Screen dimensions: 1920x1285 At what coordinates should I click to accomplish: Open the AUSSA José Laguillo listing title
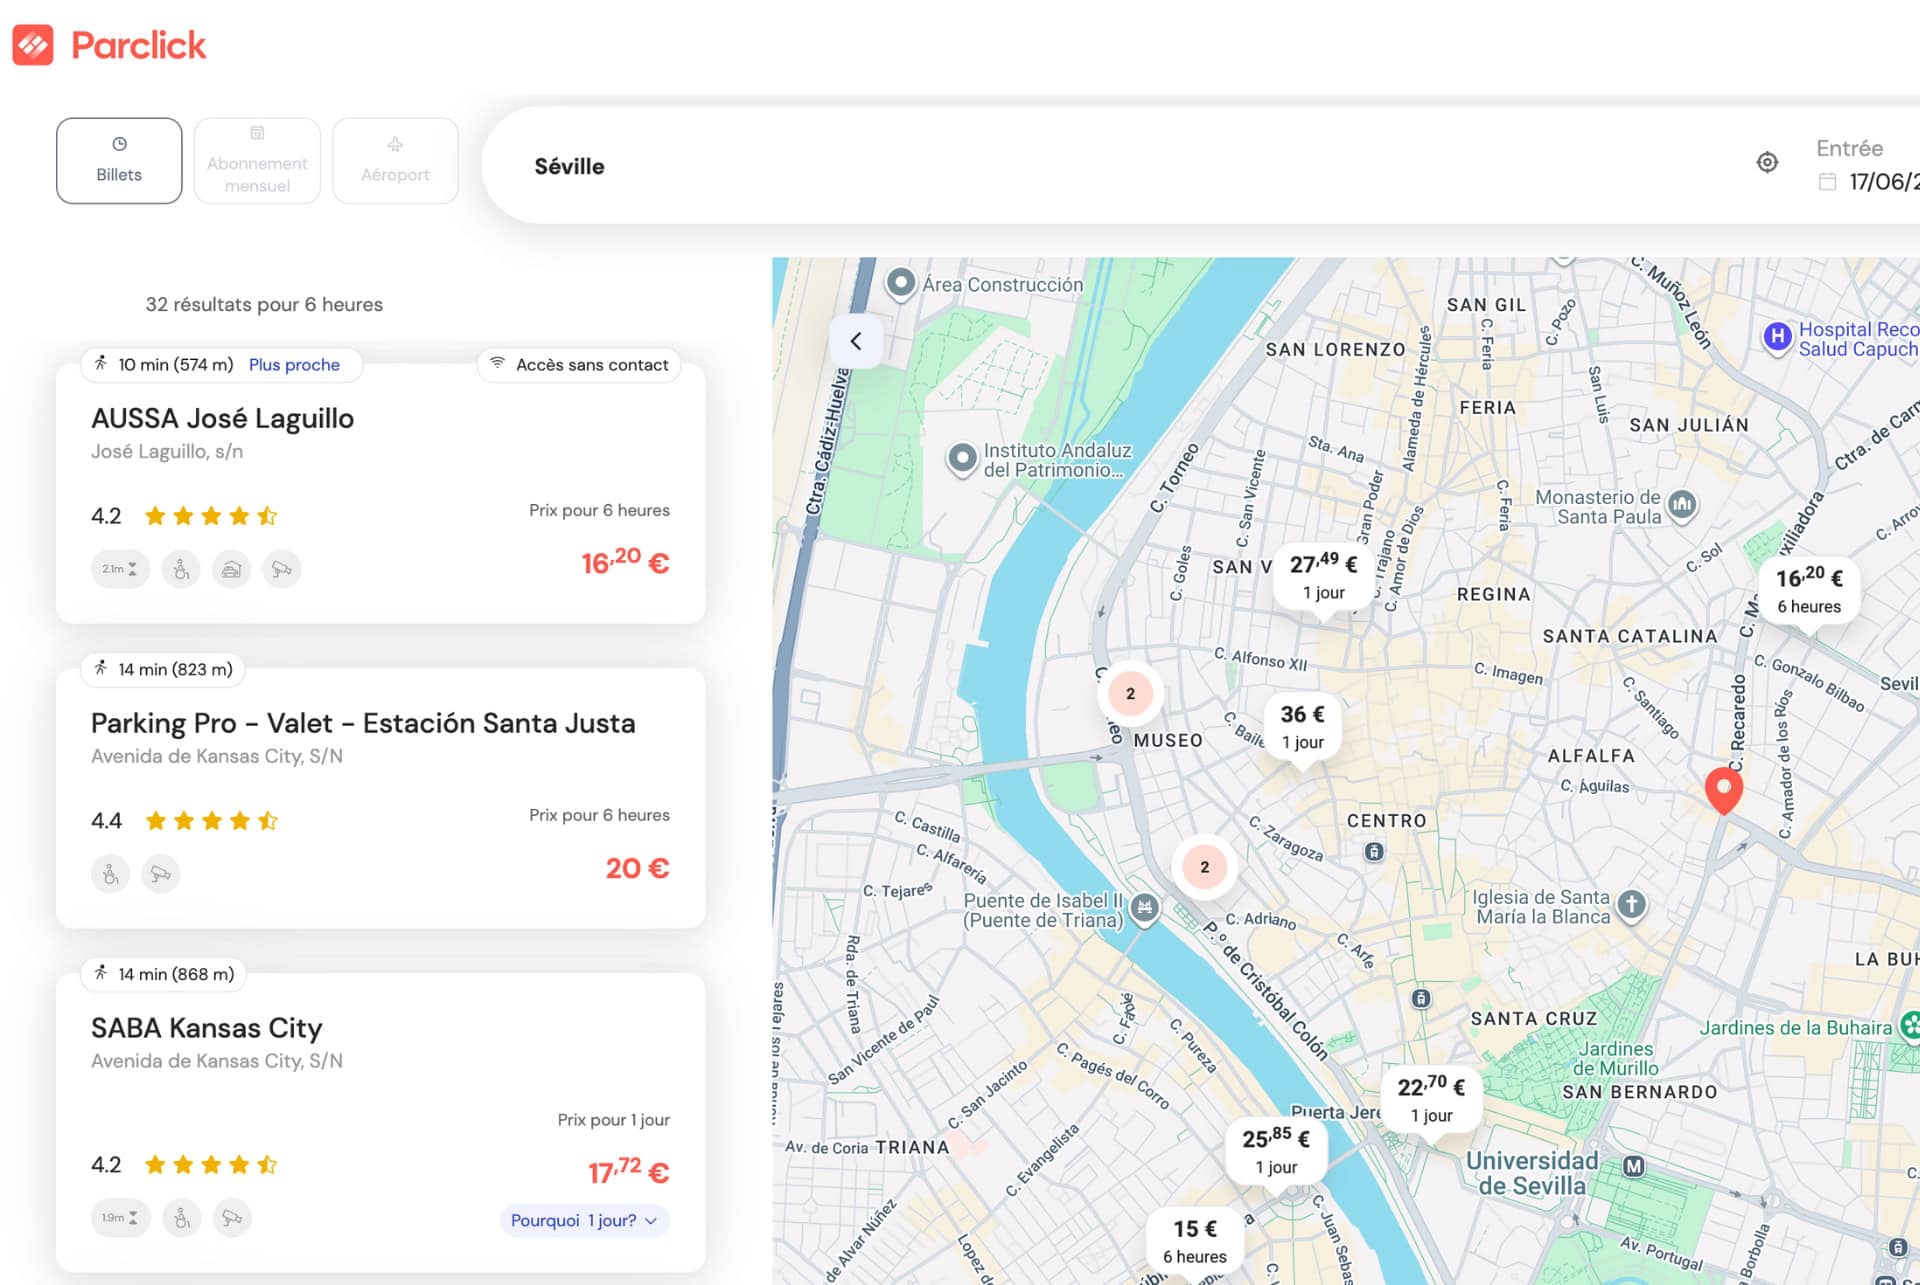coord(222,418)
